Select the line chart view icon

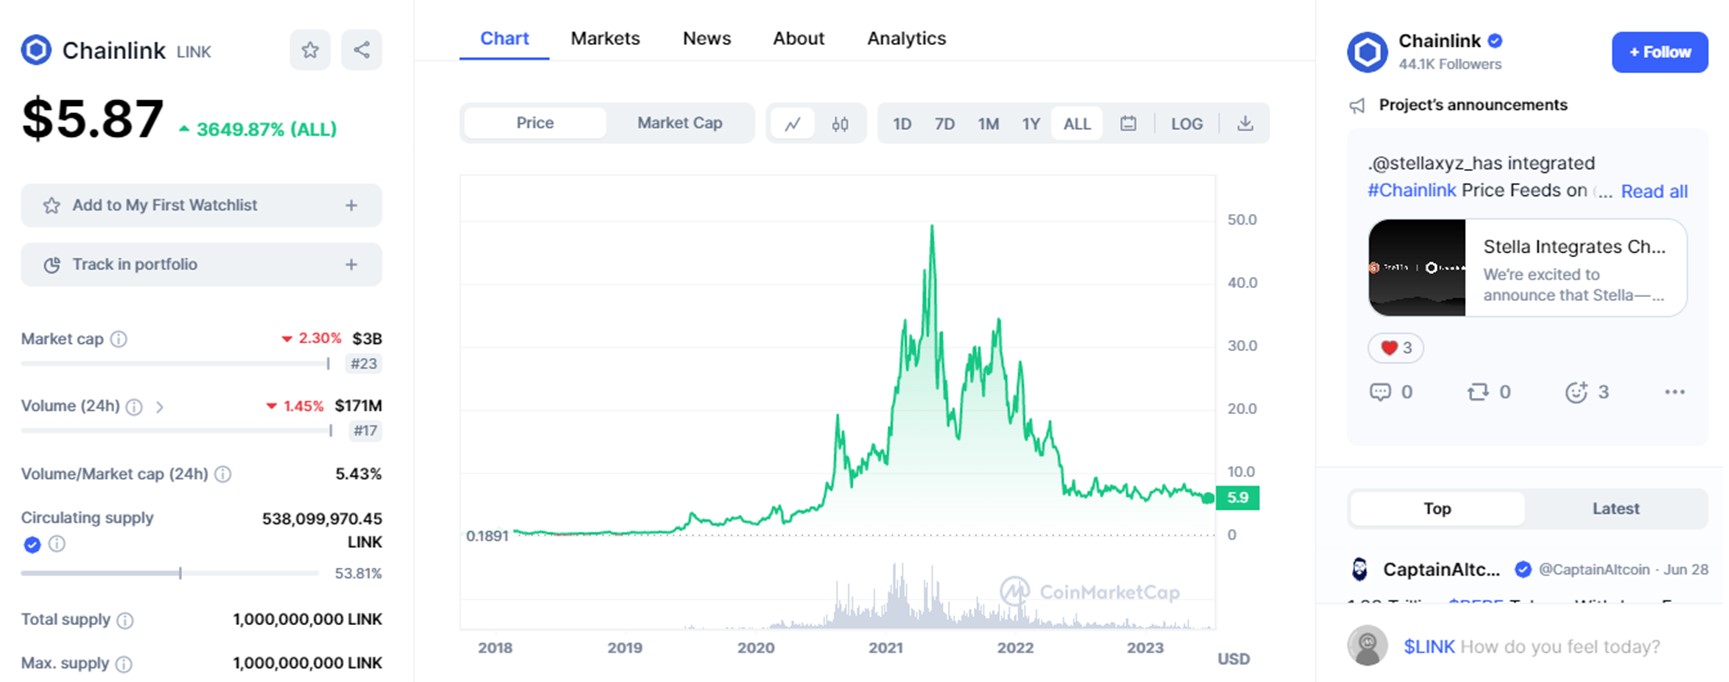tap(793, 124)
